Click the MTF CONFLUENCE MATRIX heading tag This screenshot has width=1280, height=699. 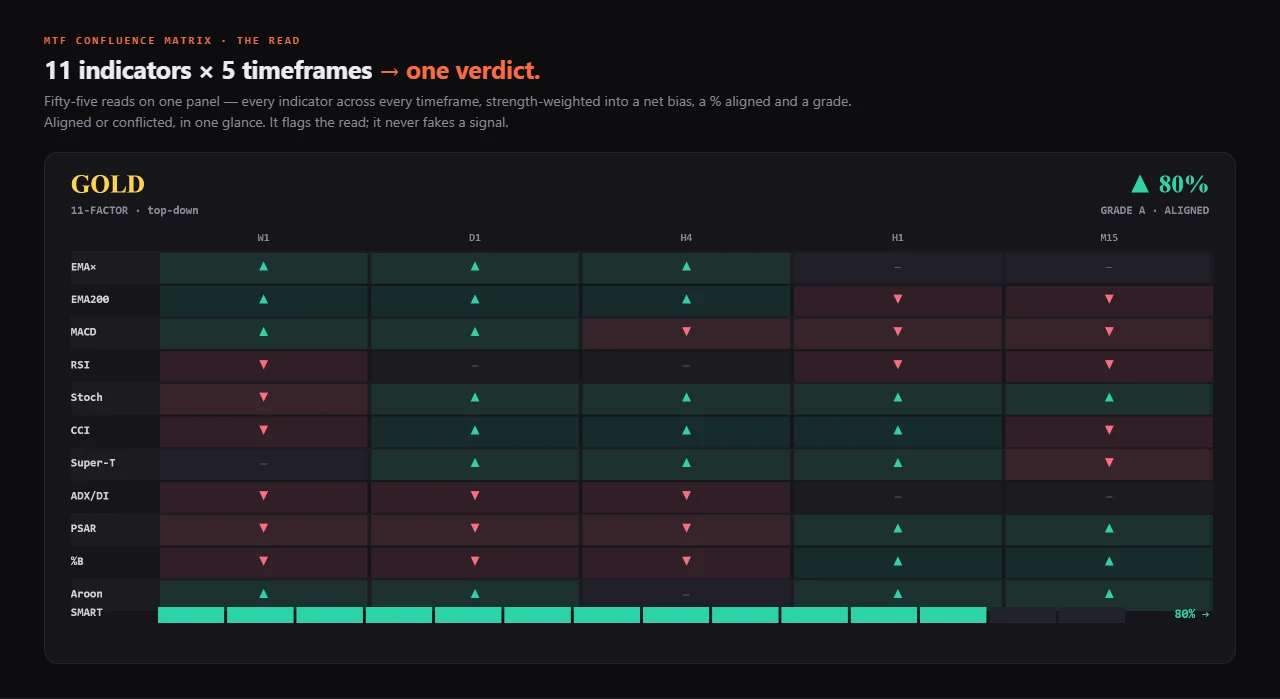point(172,41)
